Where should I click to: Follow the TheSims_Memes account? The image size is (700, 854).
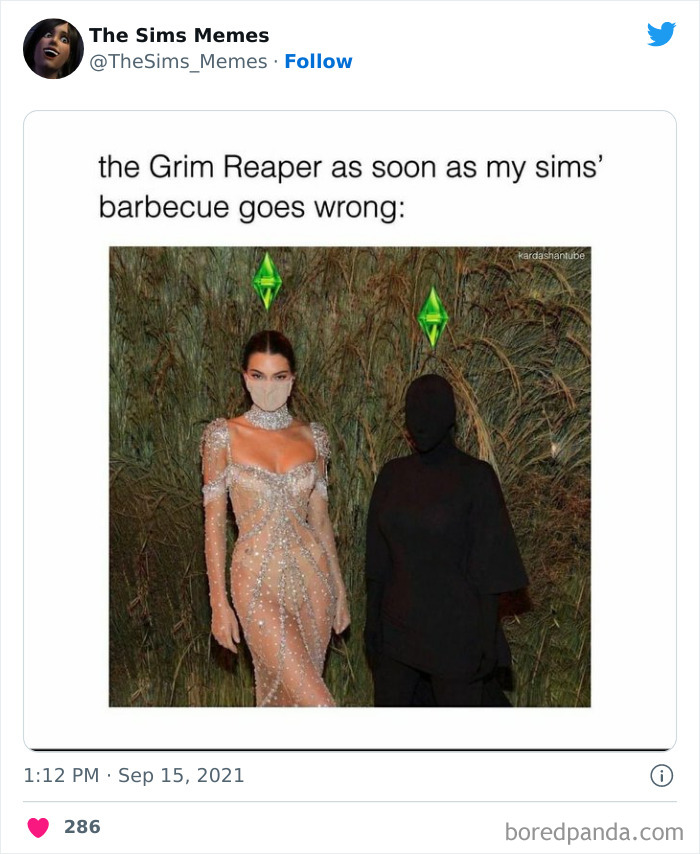pyautogui.click(x=318, y=62)
